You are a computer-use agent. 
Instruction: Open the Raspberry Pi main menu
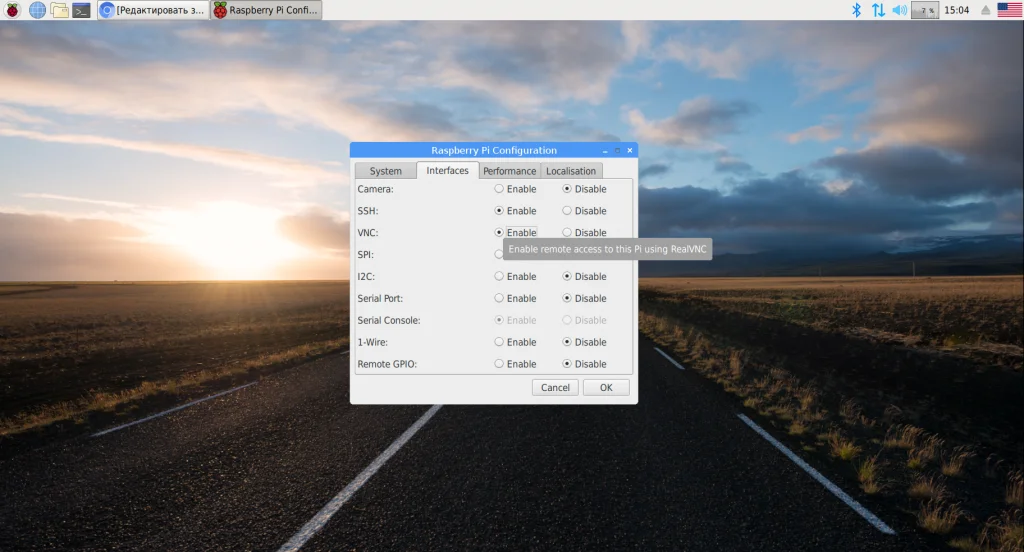12,10
